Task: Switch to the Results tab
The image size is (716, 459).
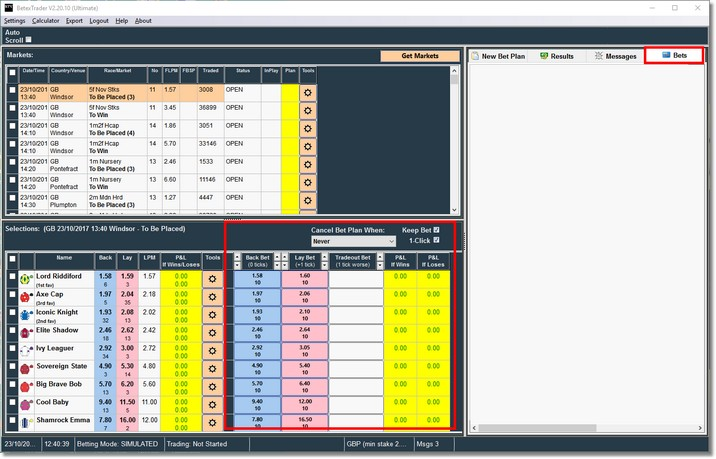Action: (x=556, y=56)
